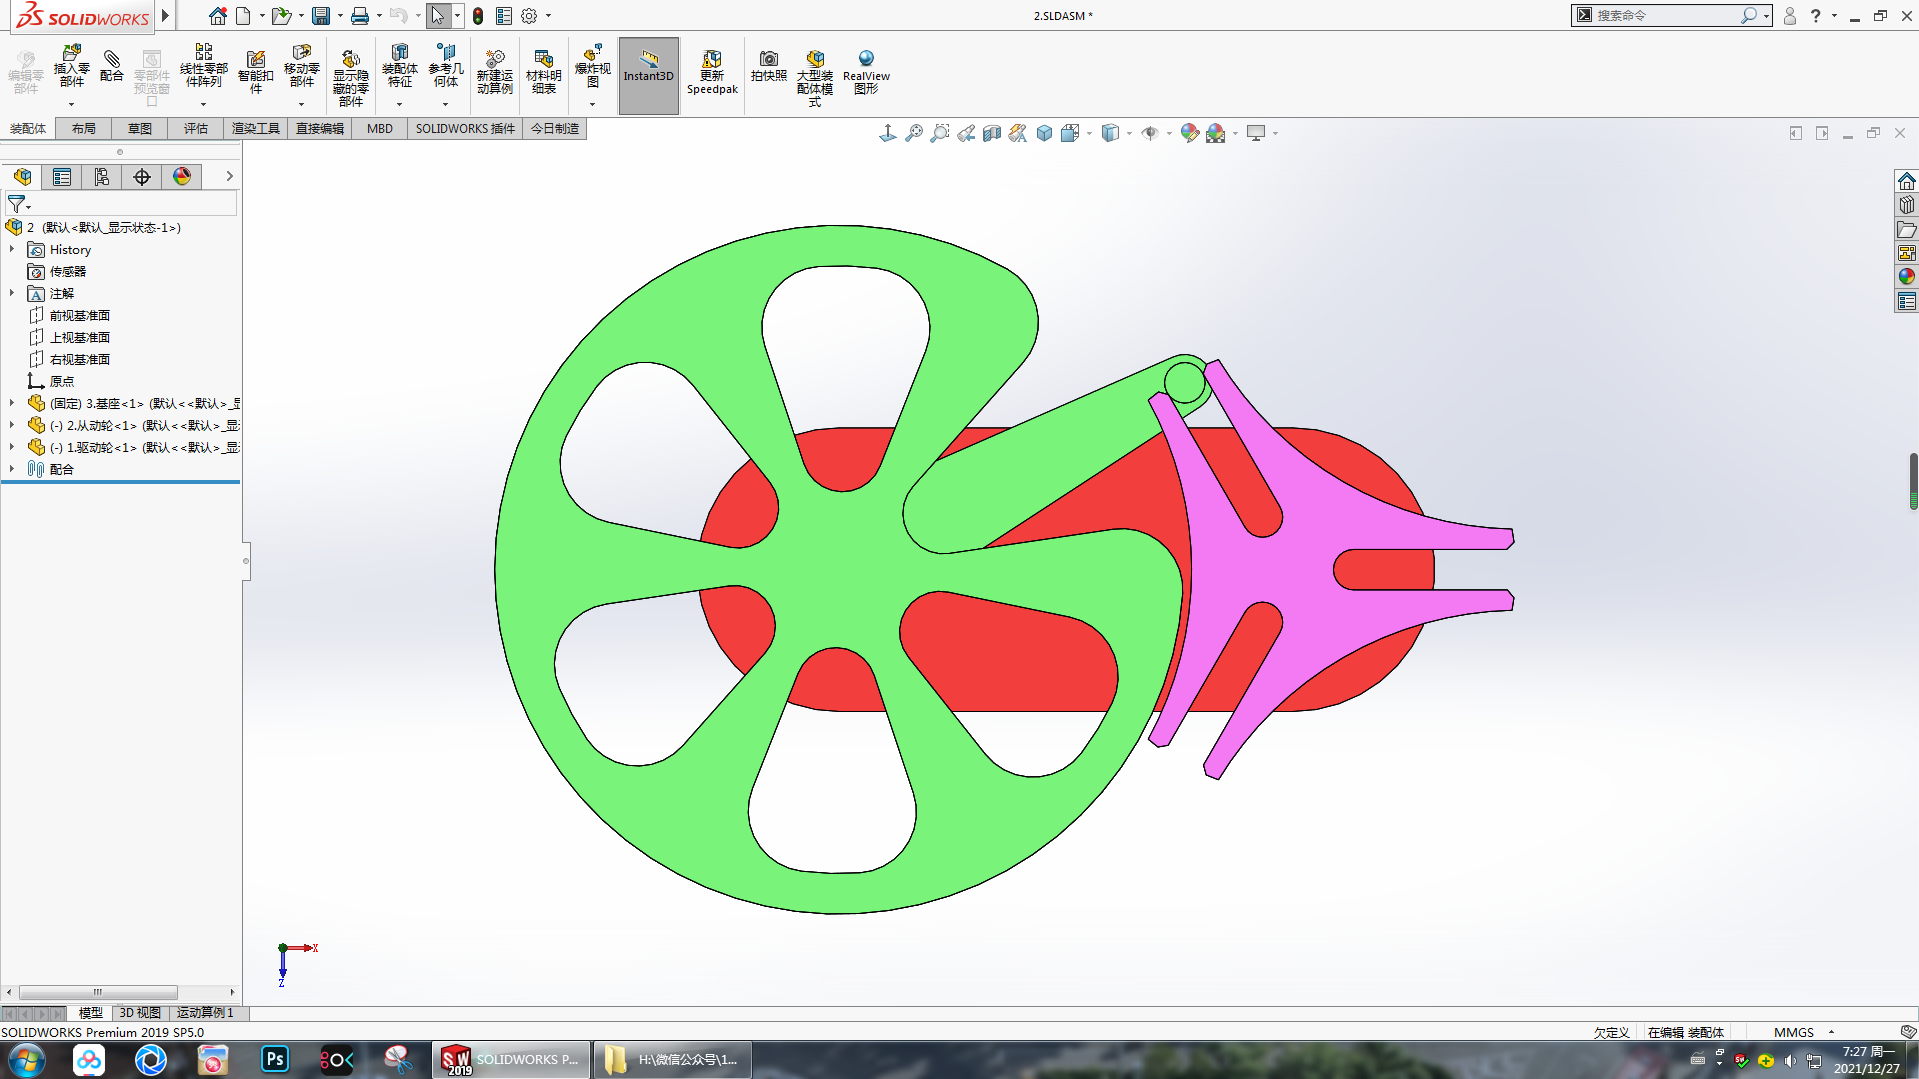Switch to the 草图 ribbon tab
This screenshot has width=1919, height=1079.
point(140,128)
